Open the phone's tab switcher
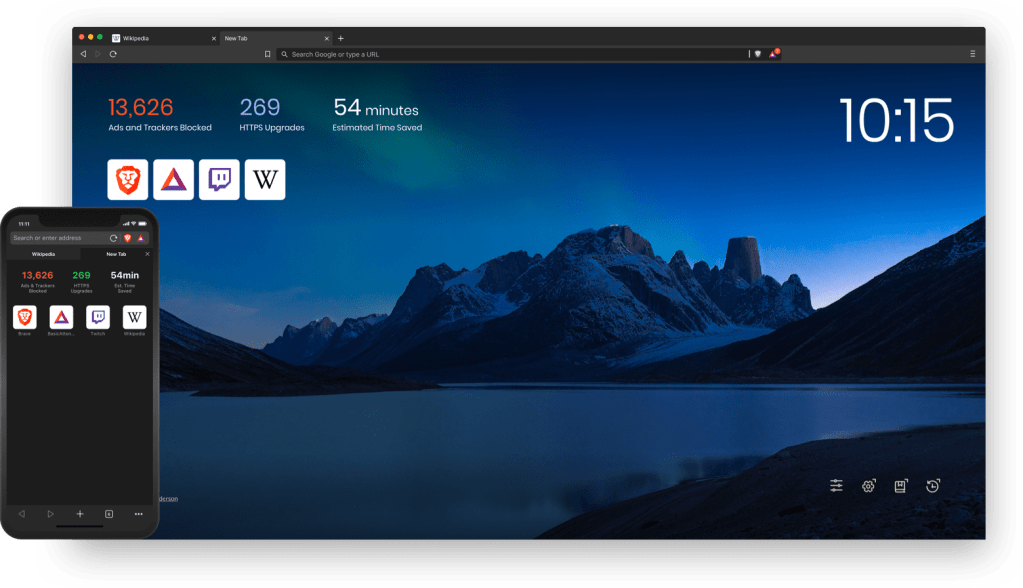 tap(110, 513)
